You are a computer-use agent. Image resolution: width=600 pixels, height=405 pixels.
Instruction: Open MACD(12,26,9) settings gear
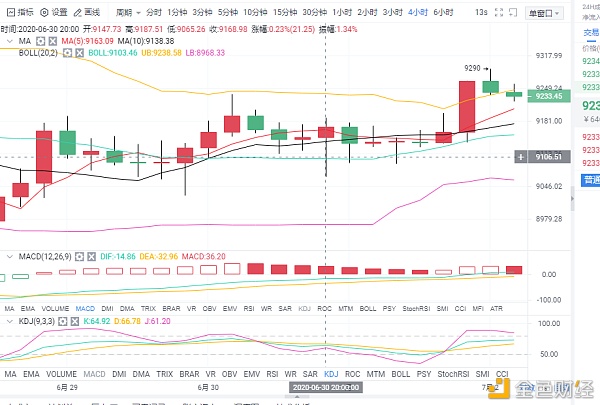coord(79,256)
